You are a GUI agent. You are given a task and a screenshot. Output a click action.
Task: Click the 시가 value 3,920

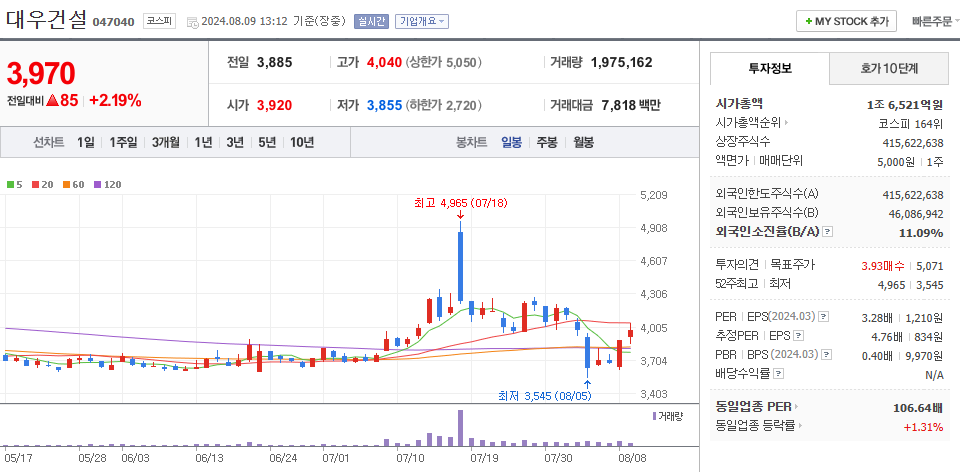pos(274,105)
